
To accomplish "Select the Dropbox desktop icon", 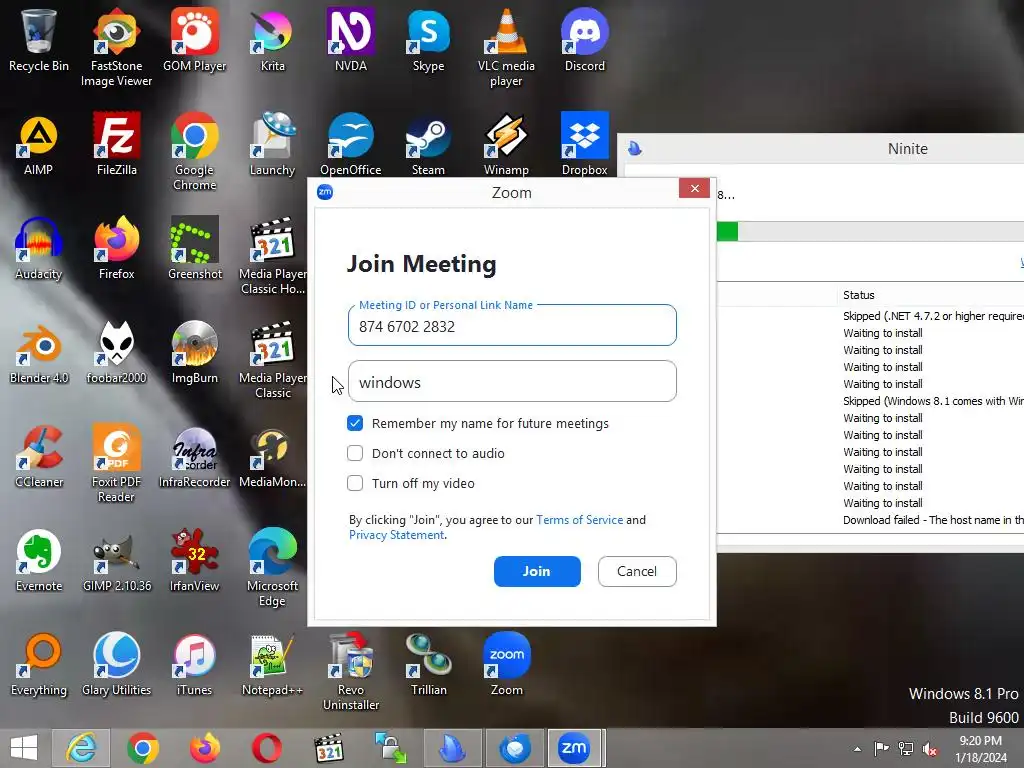I will pyautogui.click(x=584, y=144).
